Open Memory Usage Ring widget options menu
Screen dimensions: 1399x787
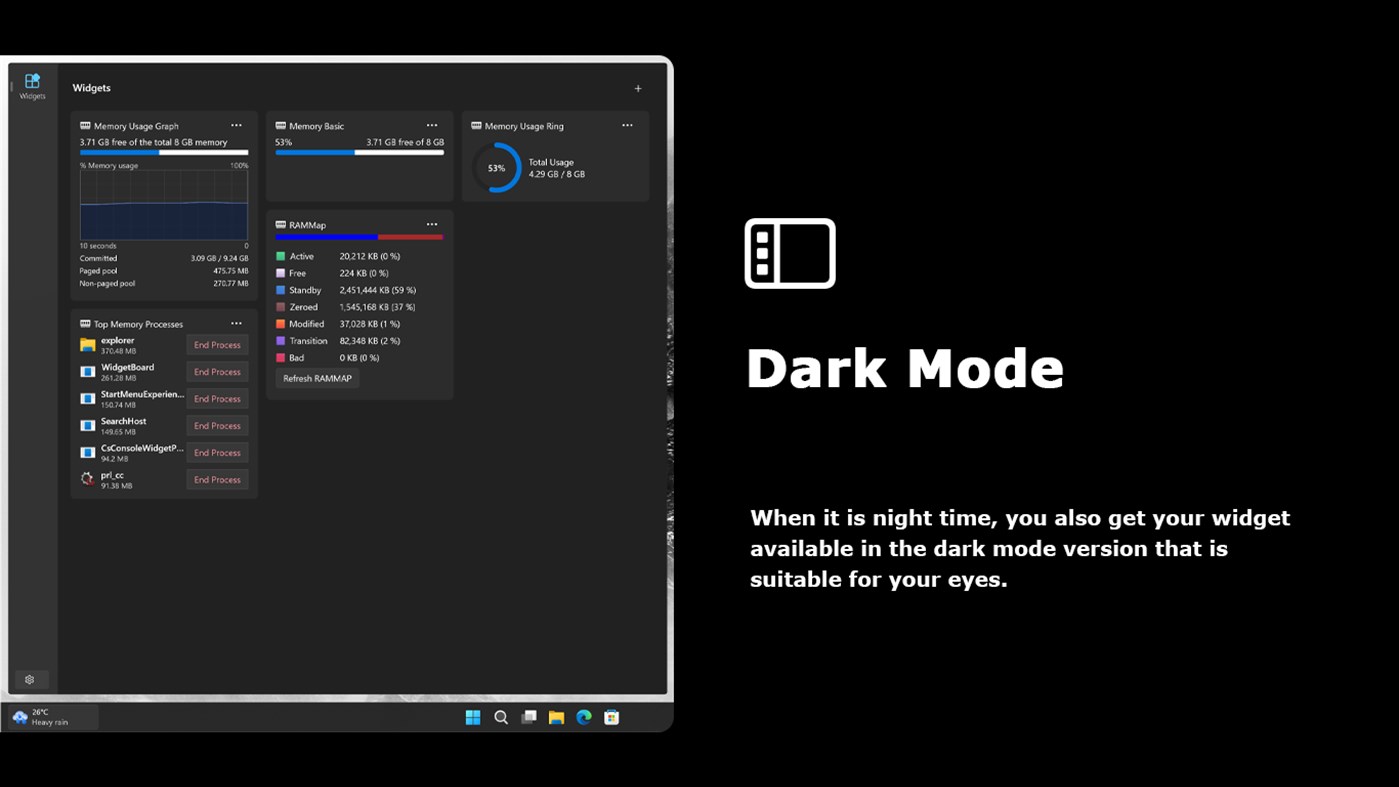pos(628,125)
